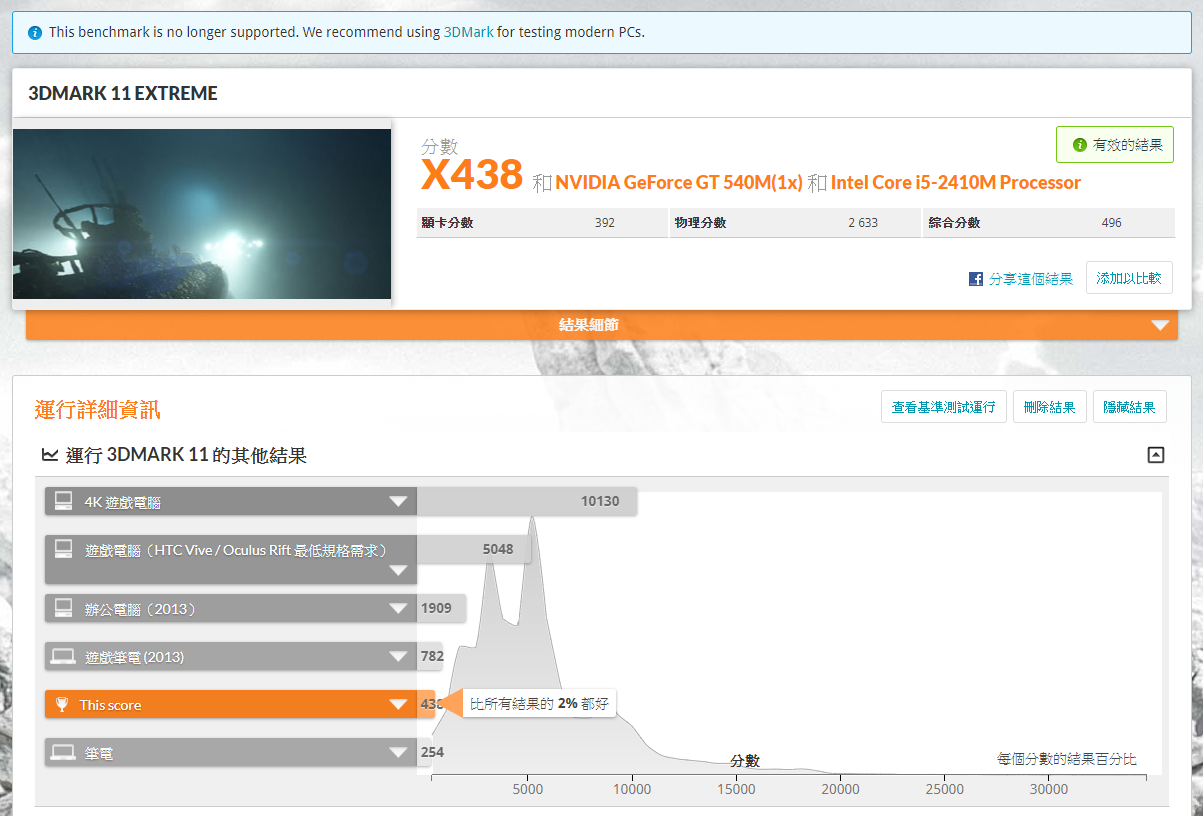Click the 782 score value

(432, 657)
